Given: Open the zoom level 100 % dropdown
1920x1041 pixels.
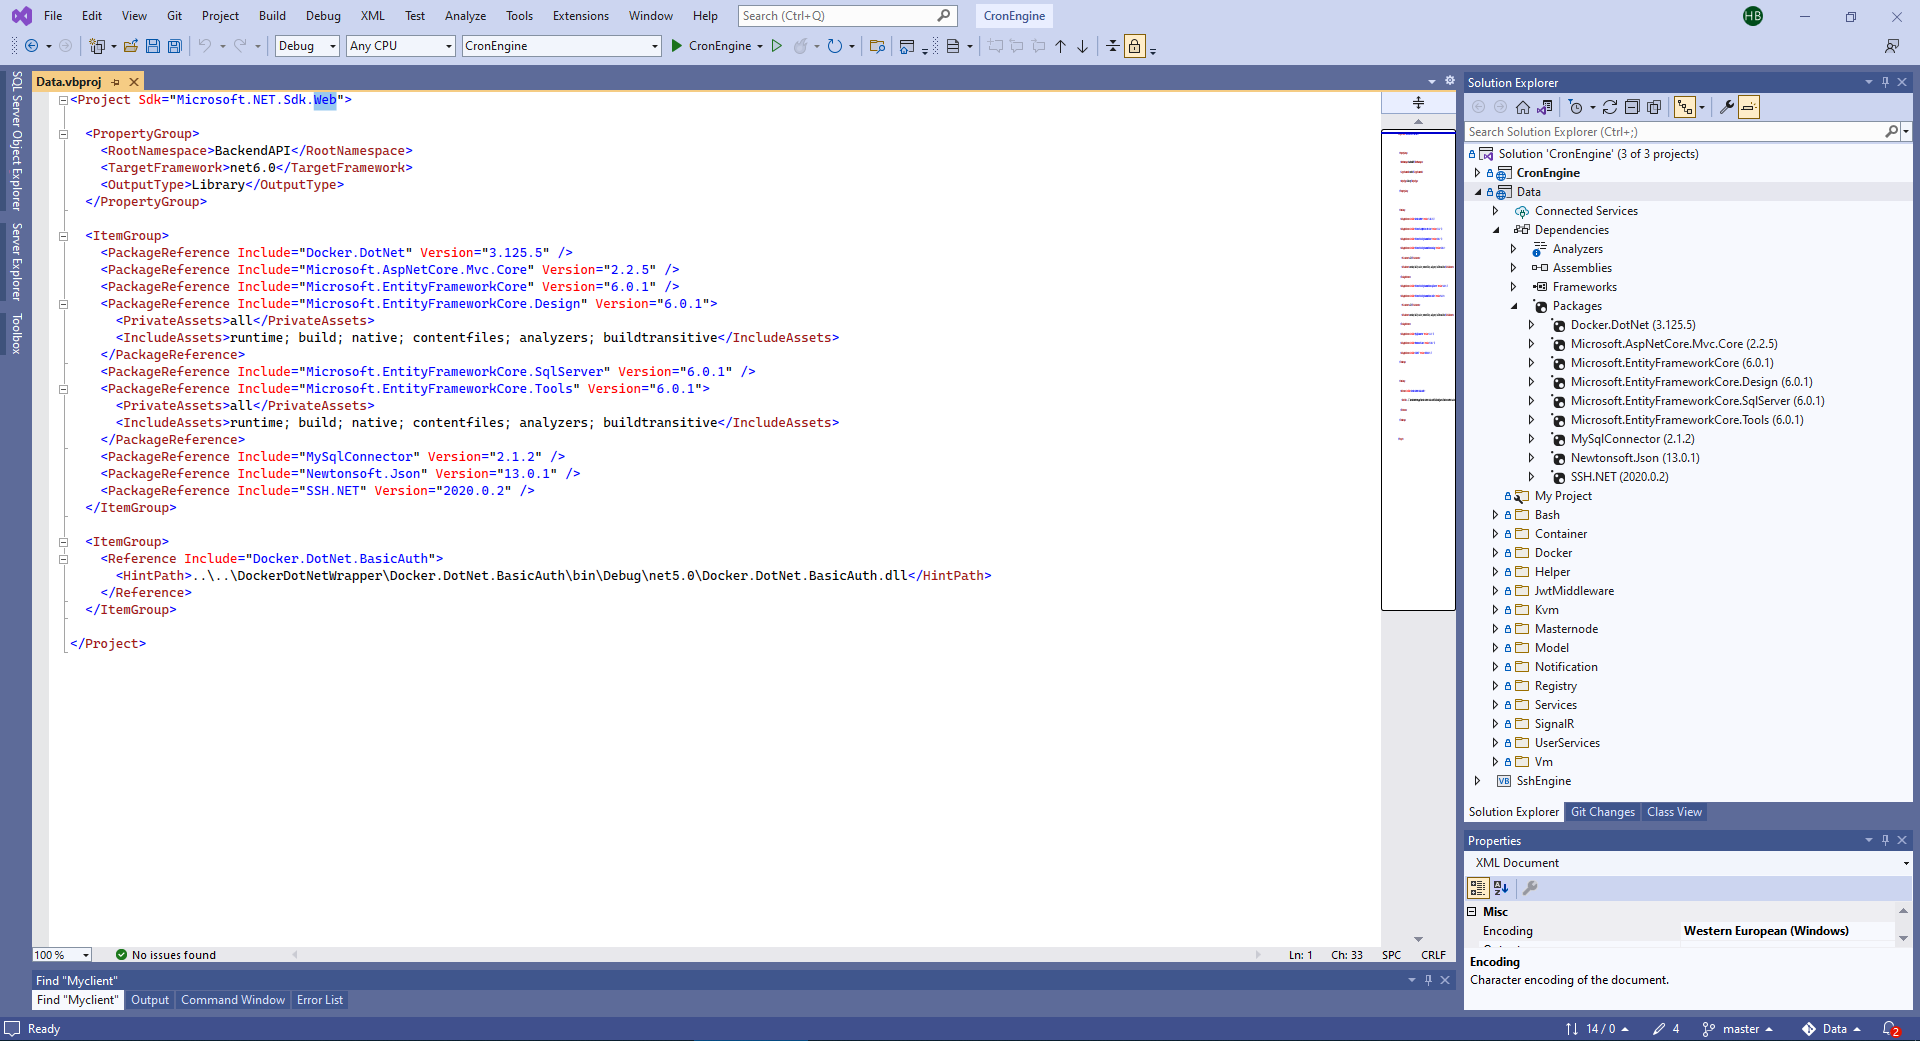Looking at the screenshot, I should [x=62, y=955].
